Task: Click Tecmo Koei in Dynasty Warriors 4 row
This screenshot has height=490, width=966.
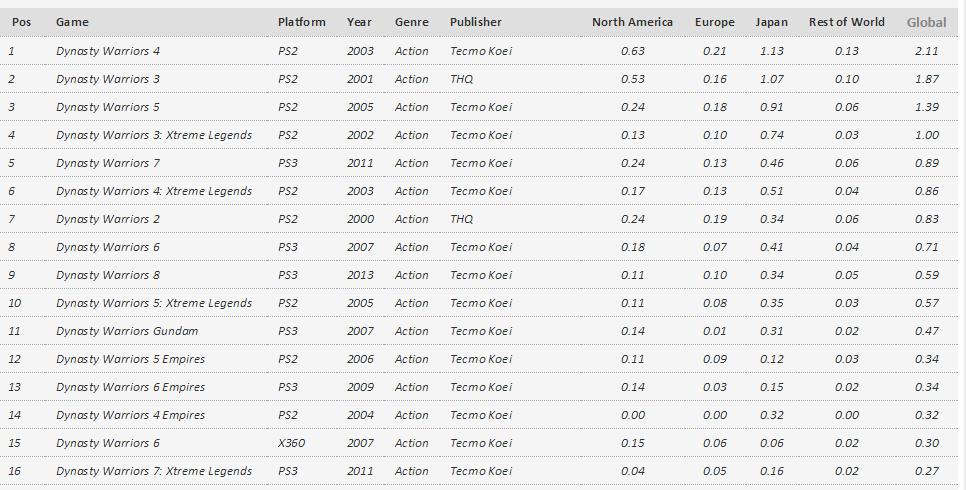Action: (x=481, y=51)
